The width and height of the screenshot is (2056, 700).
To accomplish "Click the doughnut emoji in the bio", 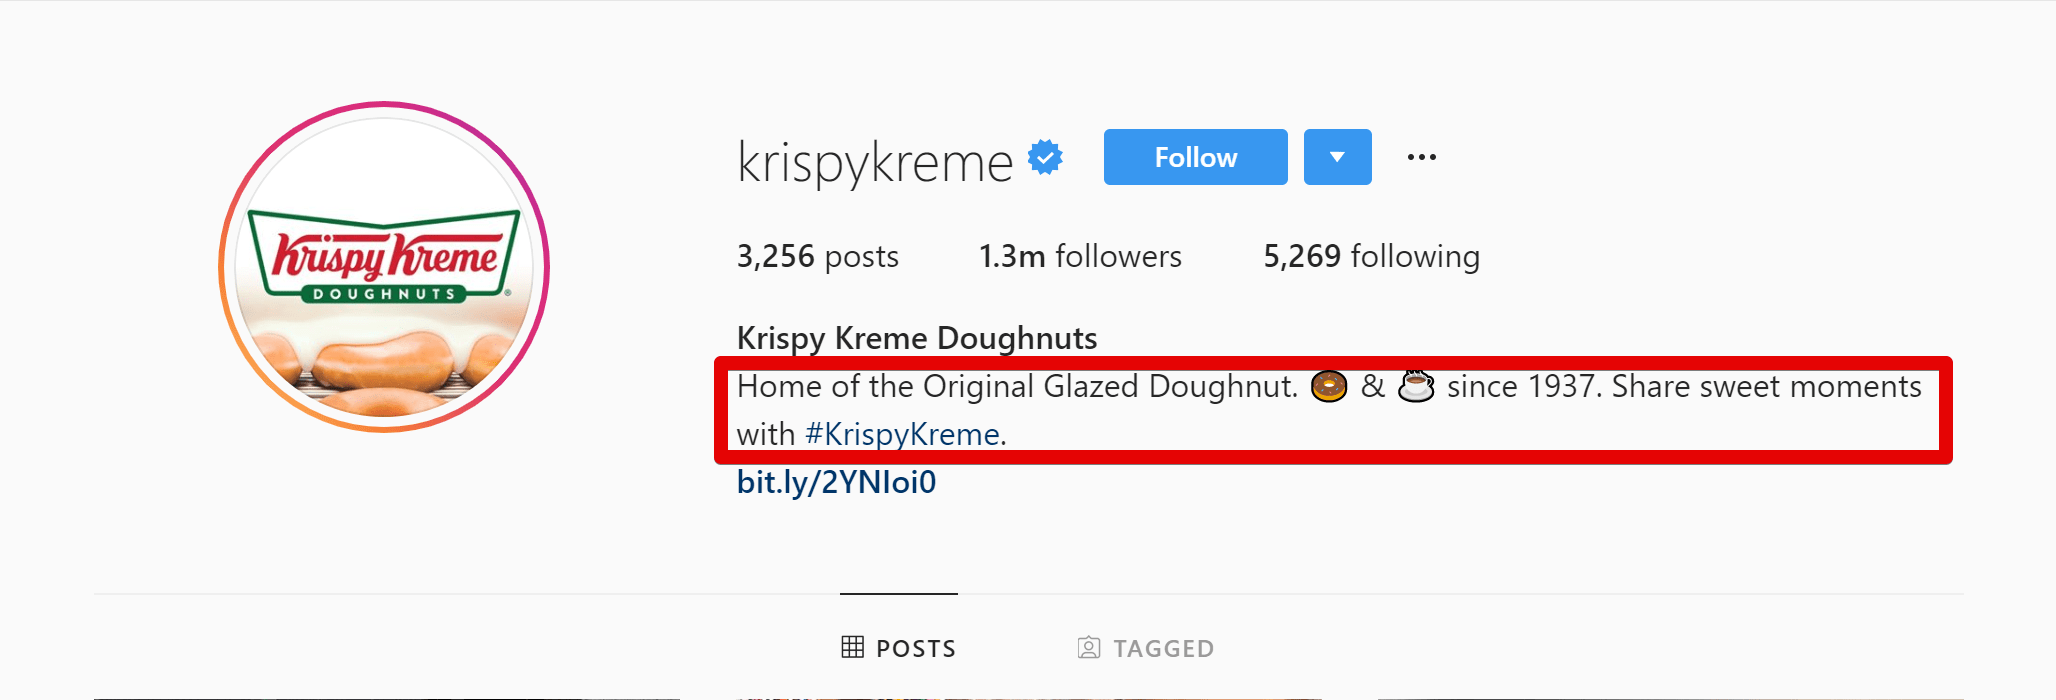I will coord(1328,386).
